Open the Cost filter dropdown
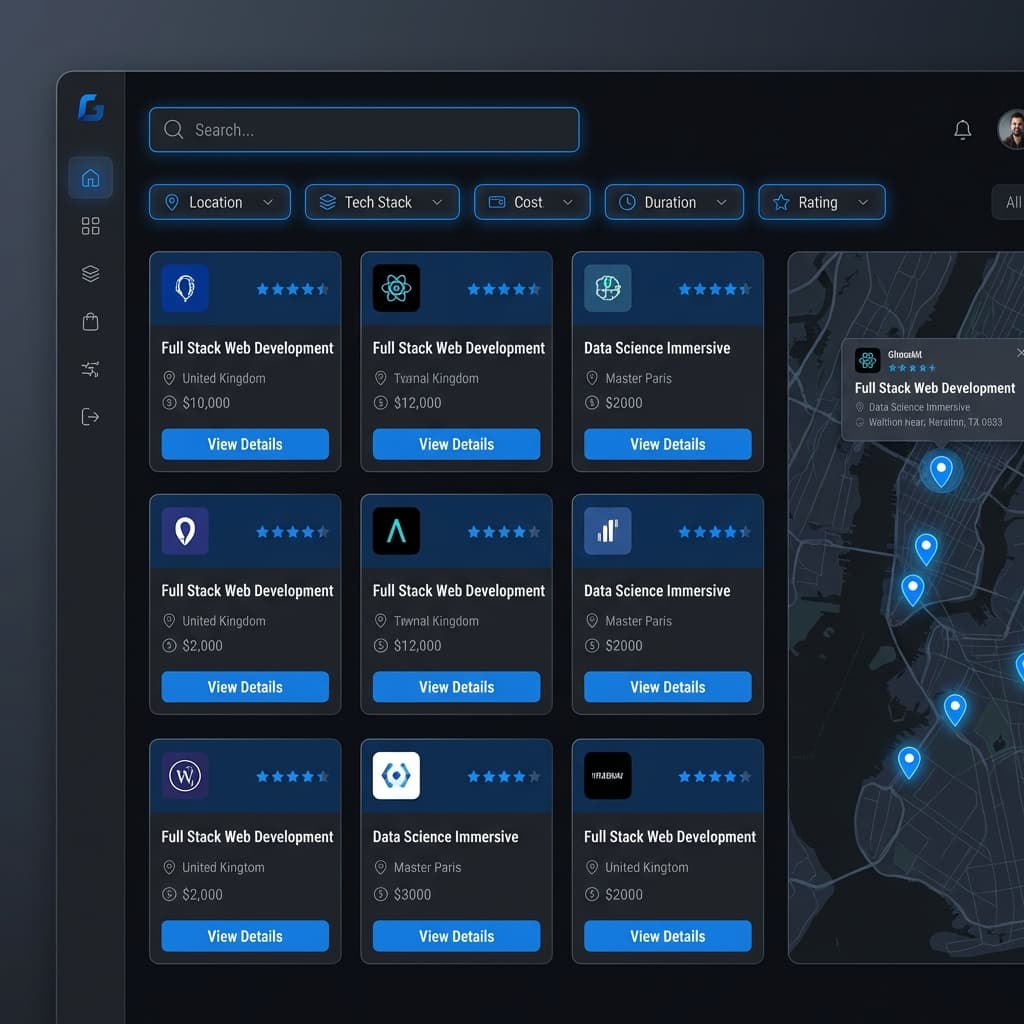Viewport: 1024px width, 1024px height. click(x=531, y=202)
